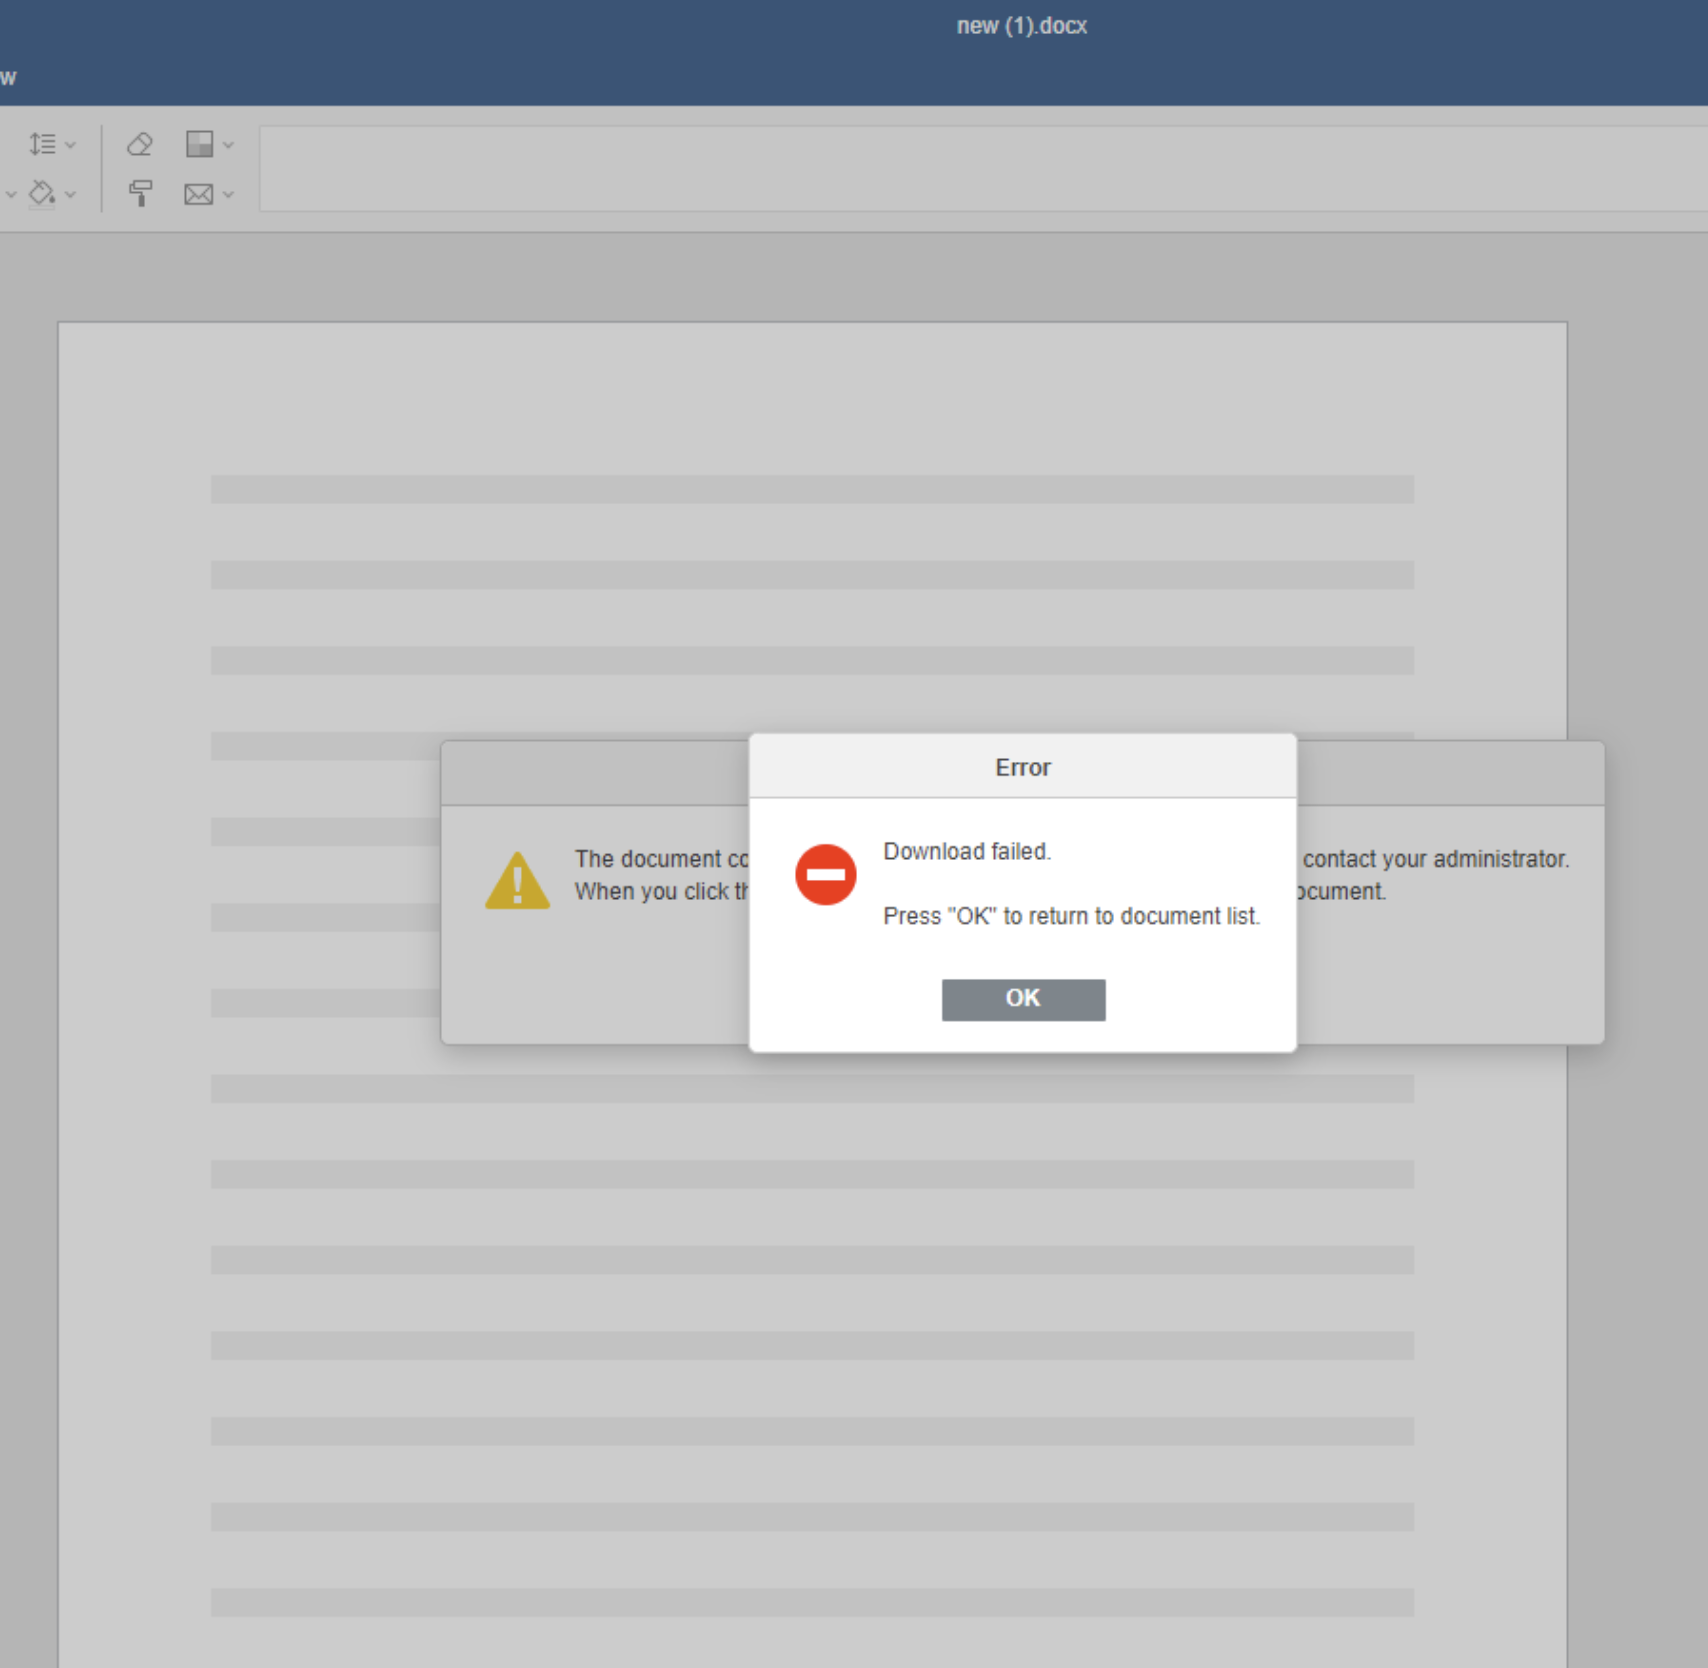Click the color scheme squares icon
Viewport: 1708px width, 1668px height.
coord(199,144)
